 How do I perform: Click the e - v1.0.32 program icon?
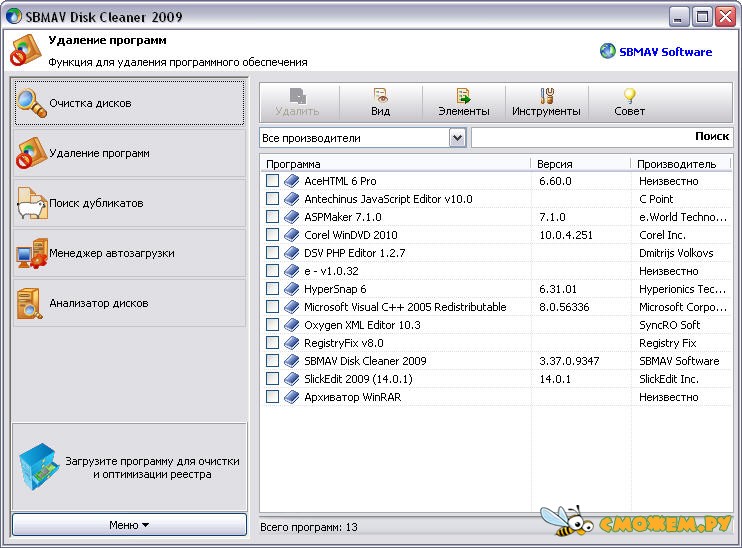(292, 271)
